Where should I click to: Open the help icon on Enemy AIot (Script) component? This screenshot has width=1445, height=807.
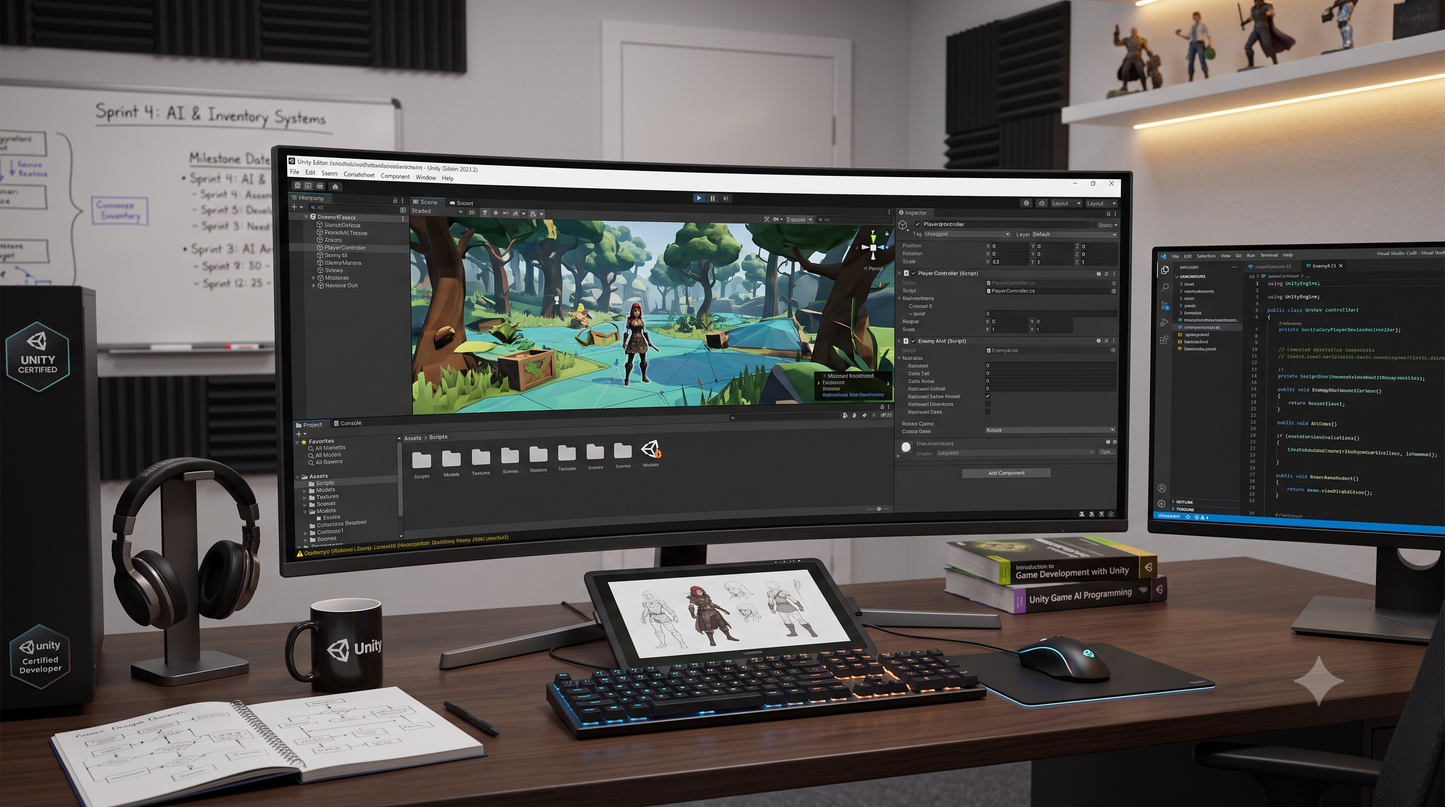tap(1098, 341)
